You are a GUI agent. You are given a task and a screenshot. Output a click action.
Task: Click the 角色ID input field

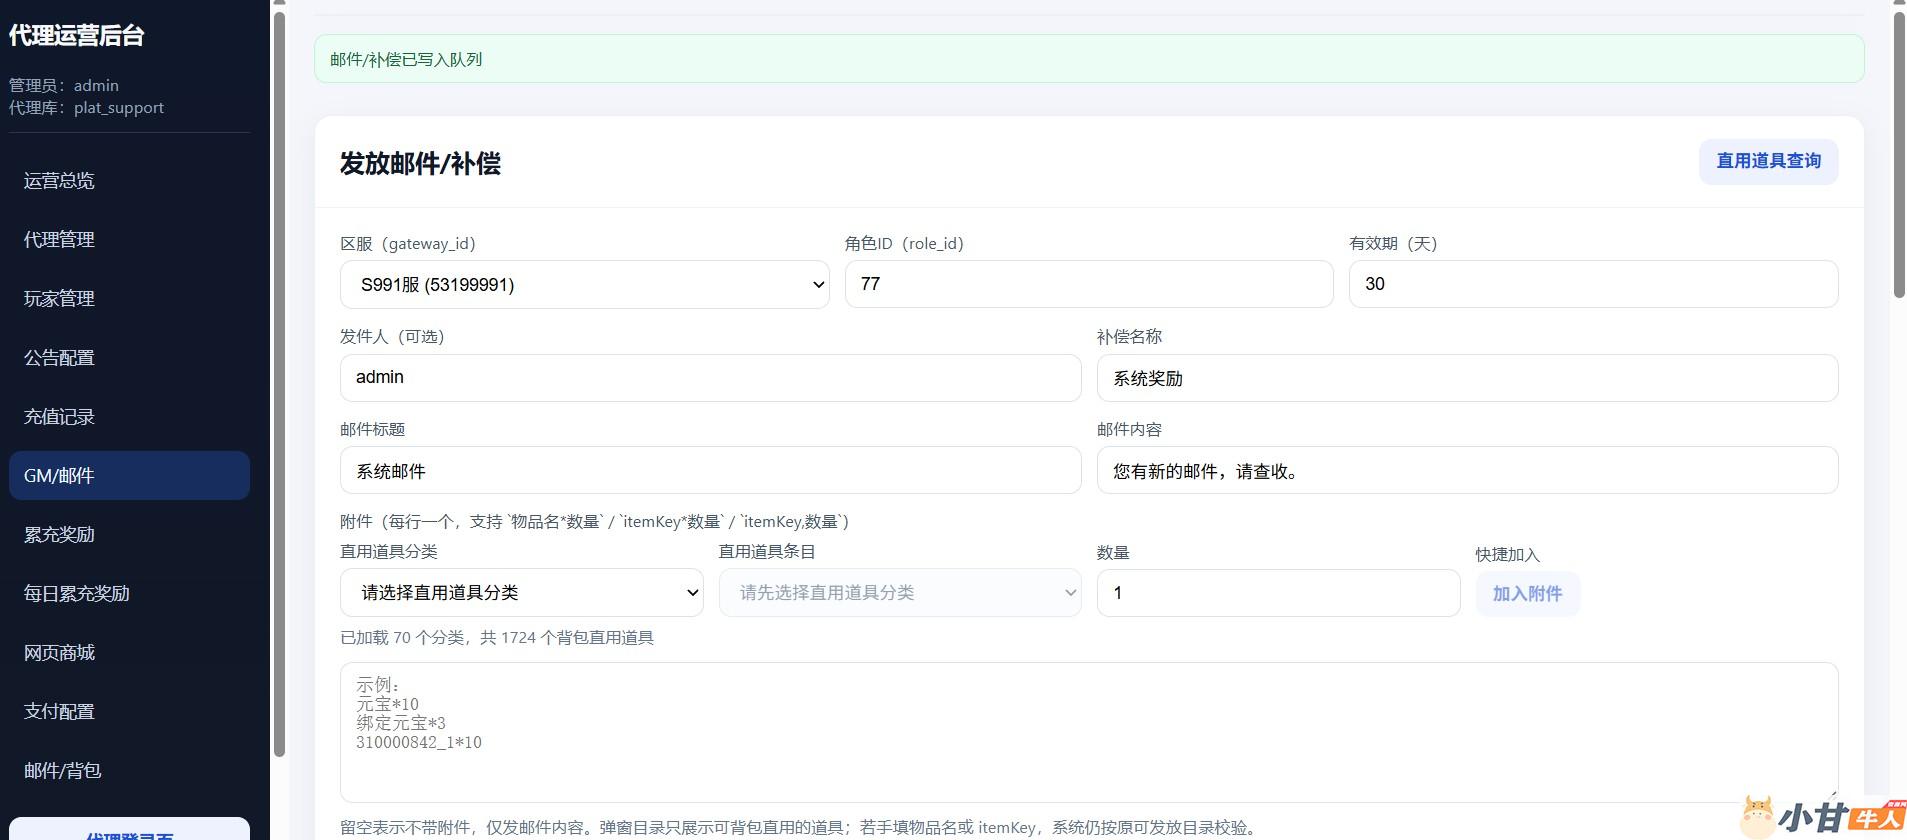click(x=1088, y=285)
